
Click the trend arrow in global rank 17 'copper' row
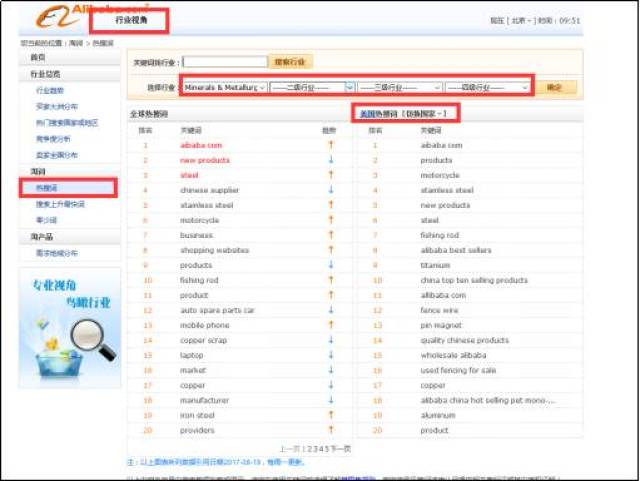(x=331, y=385)
